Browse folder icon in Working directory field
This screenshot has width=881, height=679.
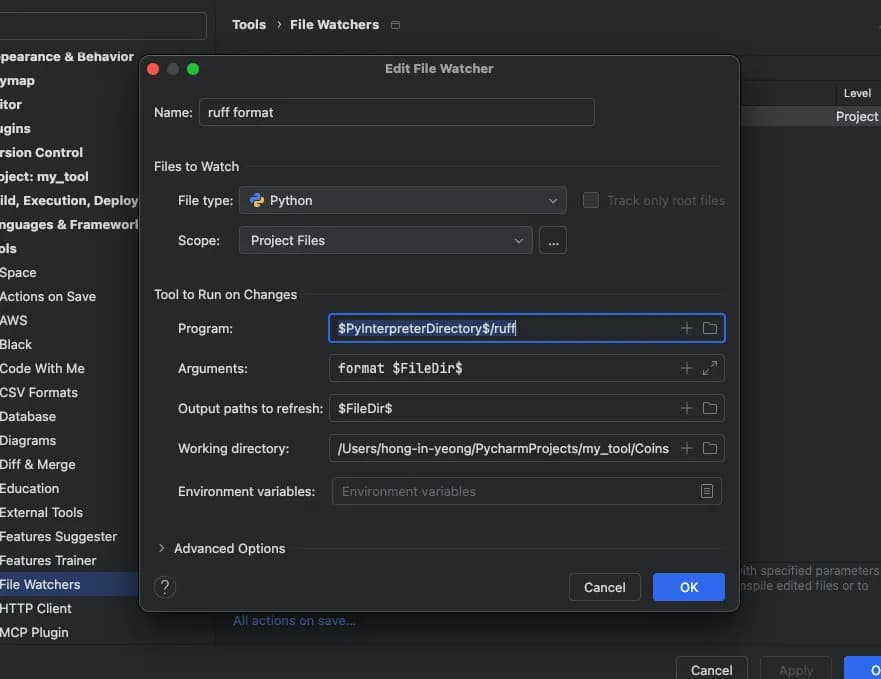click(x=710, y=448)
